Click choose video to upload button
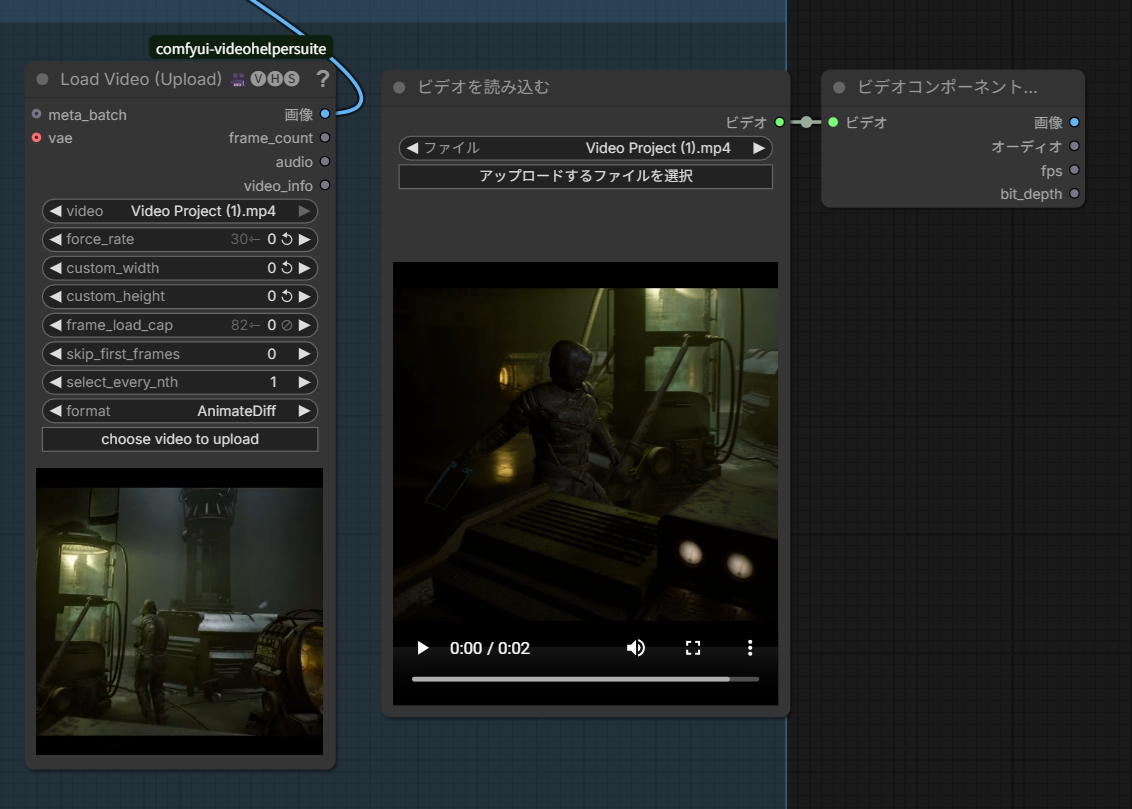 click(180, 439)
